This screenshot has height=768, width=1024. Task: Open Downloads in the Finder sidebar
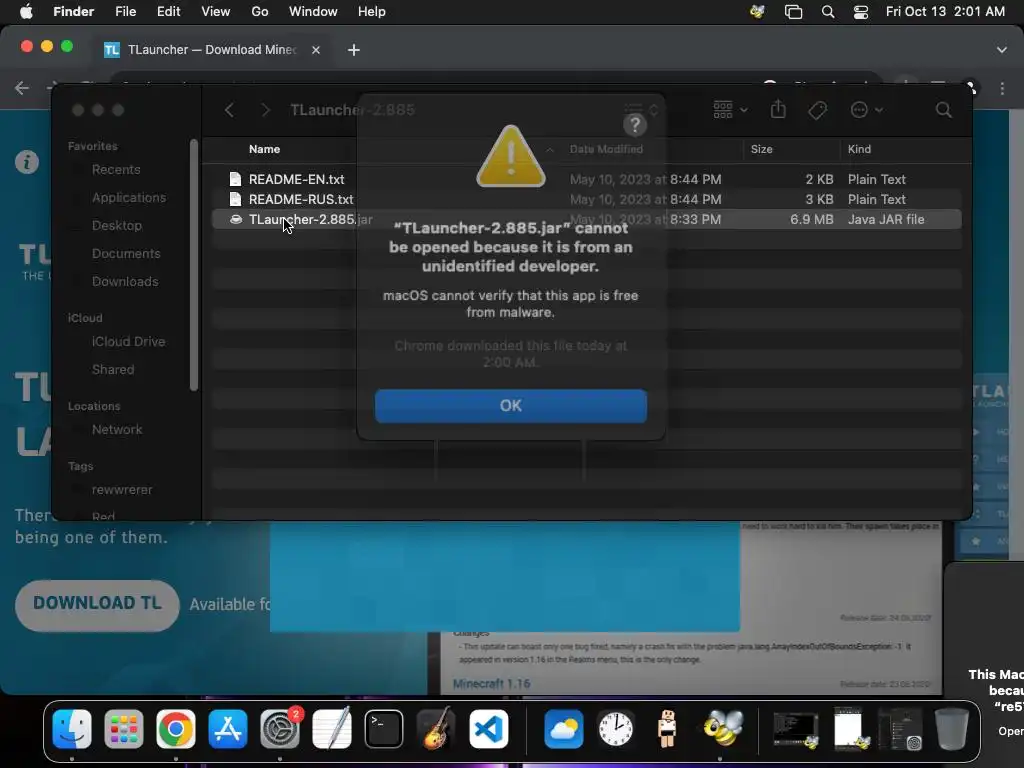coord(125,281)
